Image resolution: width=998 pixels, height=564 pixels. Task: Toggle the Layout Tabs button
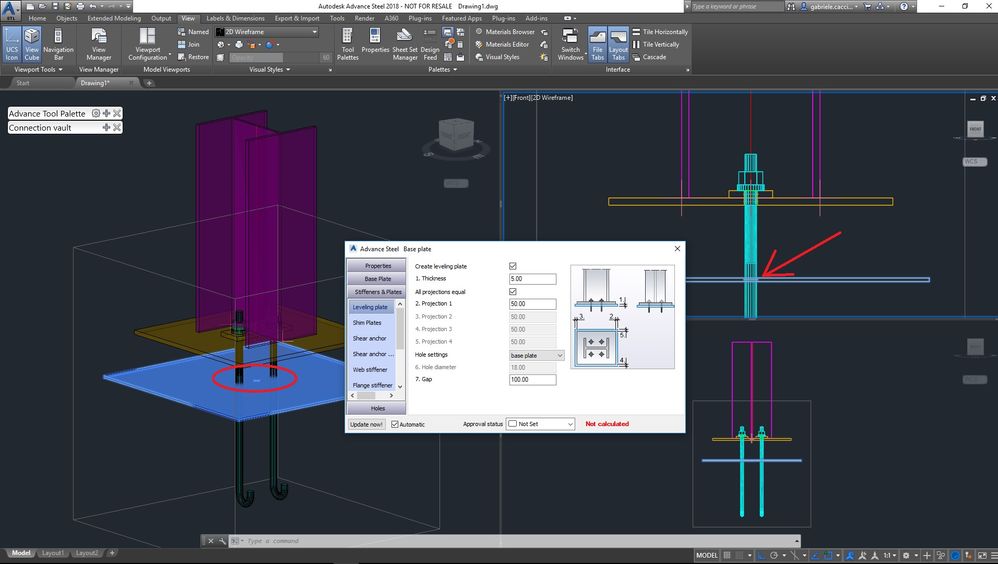[x=618, y=44]
